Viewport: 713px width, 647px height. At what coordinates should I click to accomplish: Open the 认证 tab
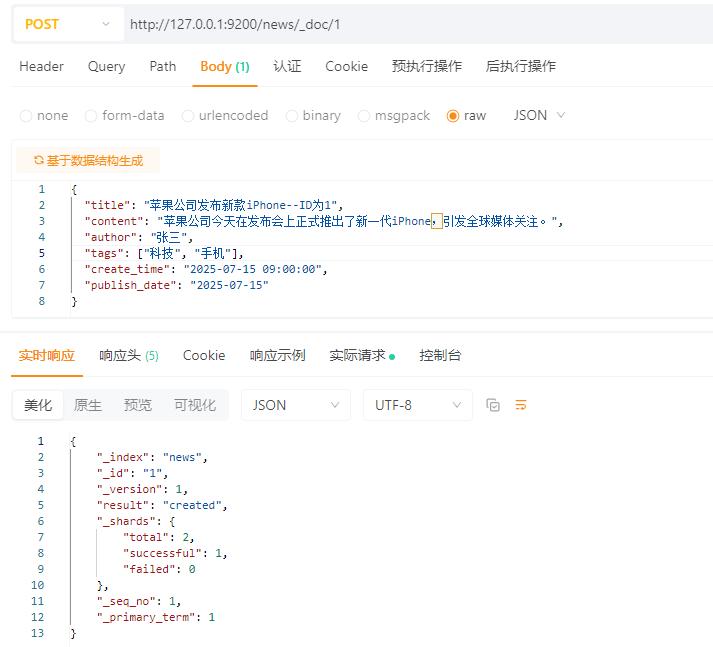(287, 66)
